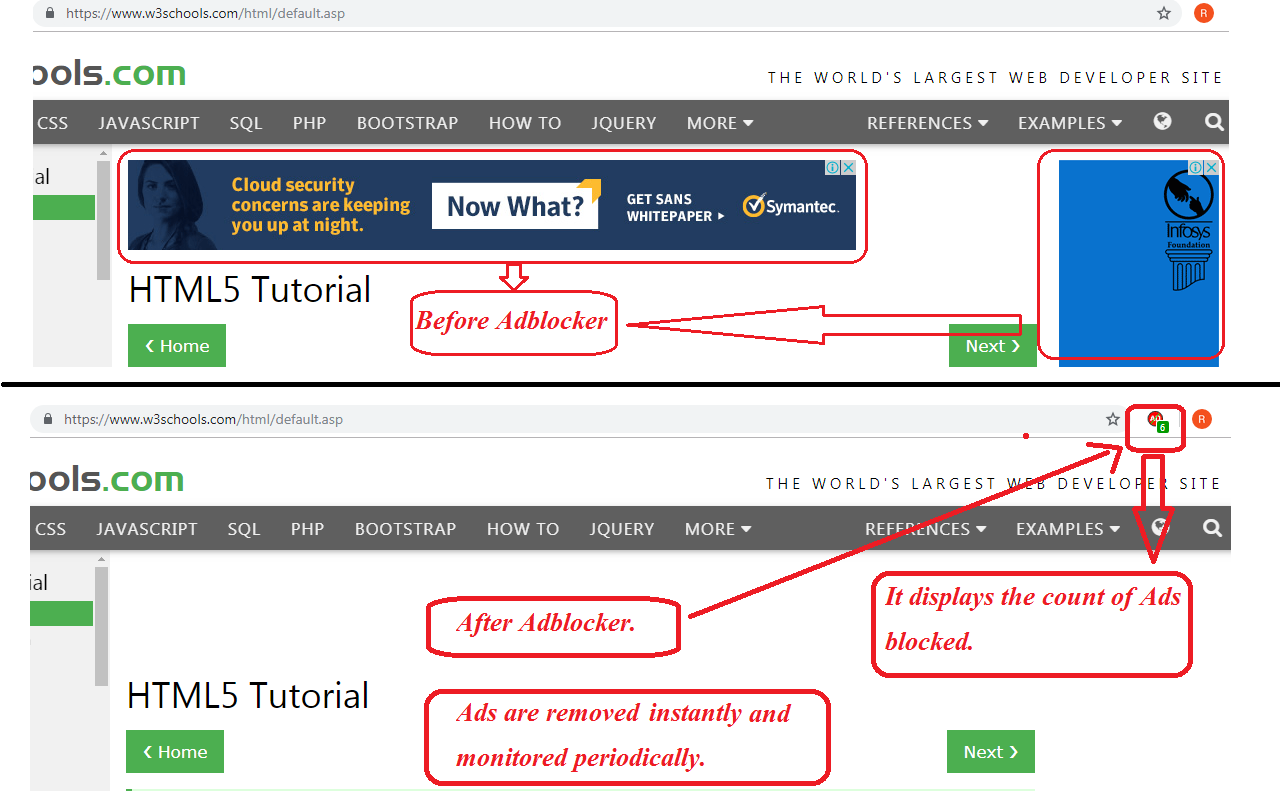Click the search magnifier in the before-adblocker navbar
The image size is (1280, 800).
pos(1214,122)
